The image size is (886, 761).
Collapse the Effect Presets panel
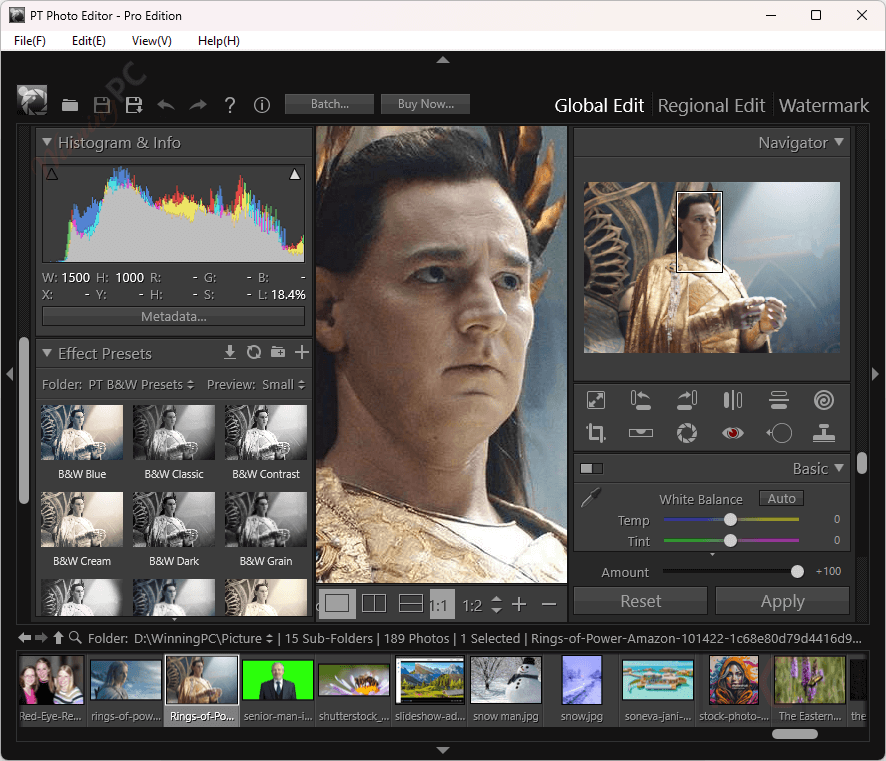(x=47, y=353)
